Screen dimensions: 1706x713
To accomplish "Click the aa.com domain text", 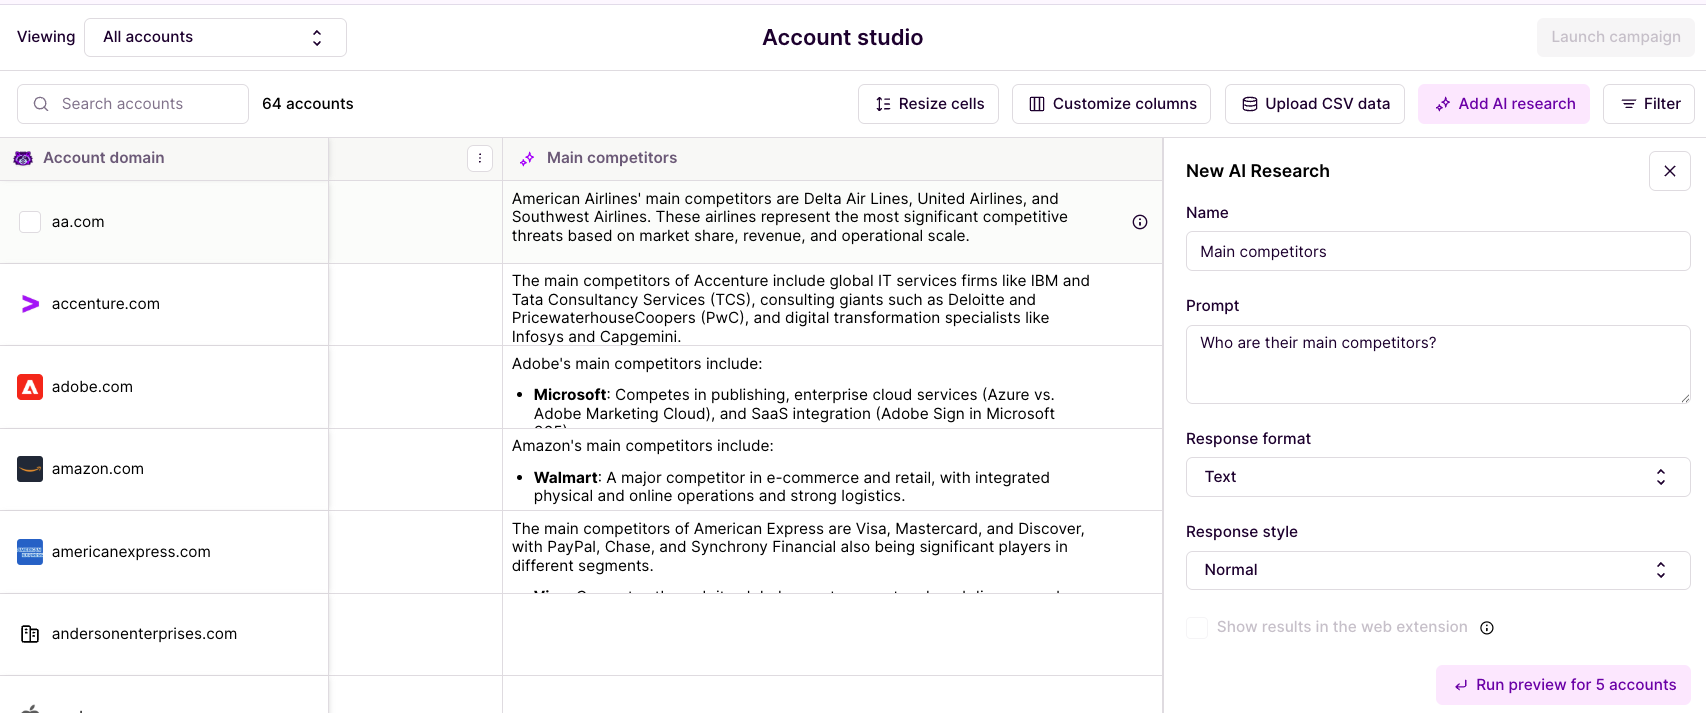I will click(x=78, y=222).
